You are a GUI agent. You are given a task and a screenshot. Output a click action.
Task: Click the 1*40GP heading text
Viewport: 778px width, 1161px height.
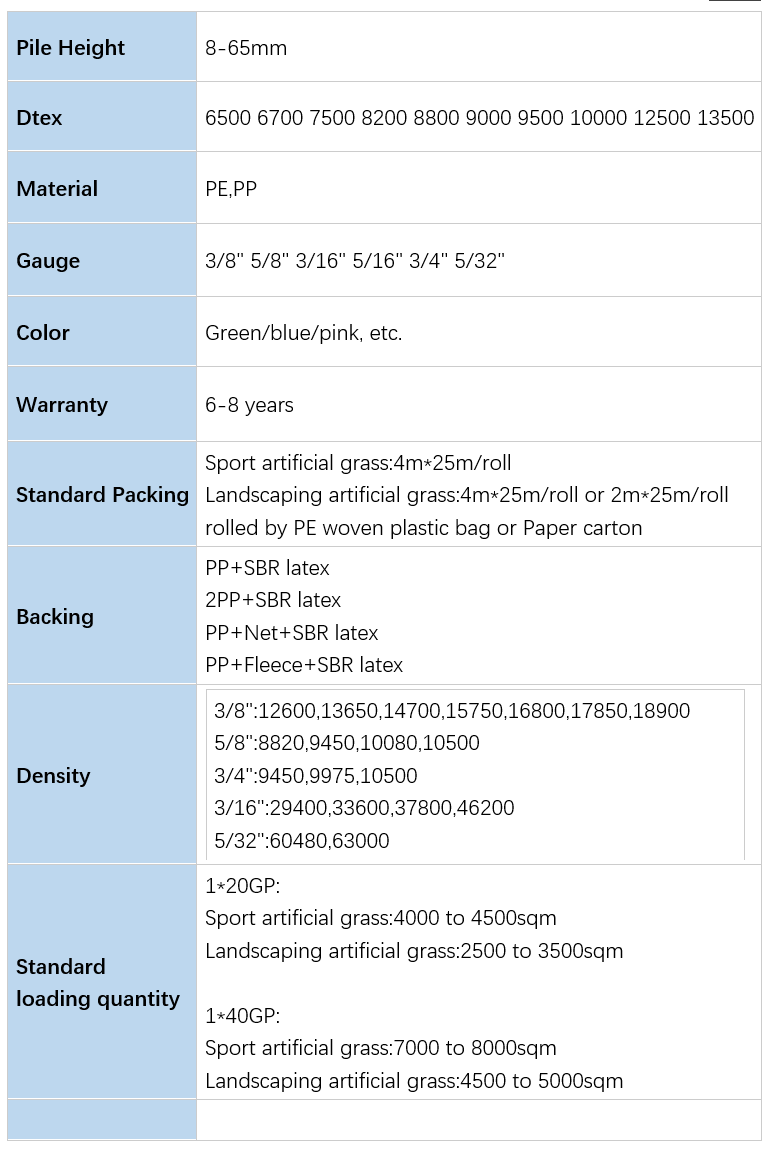point(243,1015)
